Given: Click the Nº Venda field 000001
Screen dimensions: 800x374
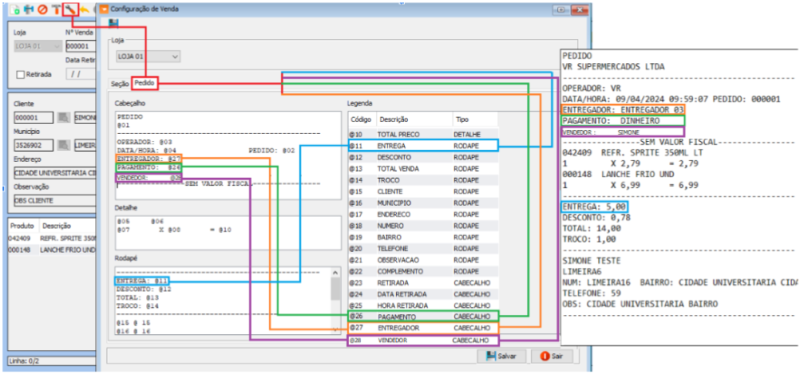Looking at the screenshot, I should pos(81,46).
